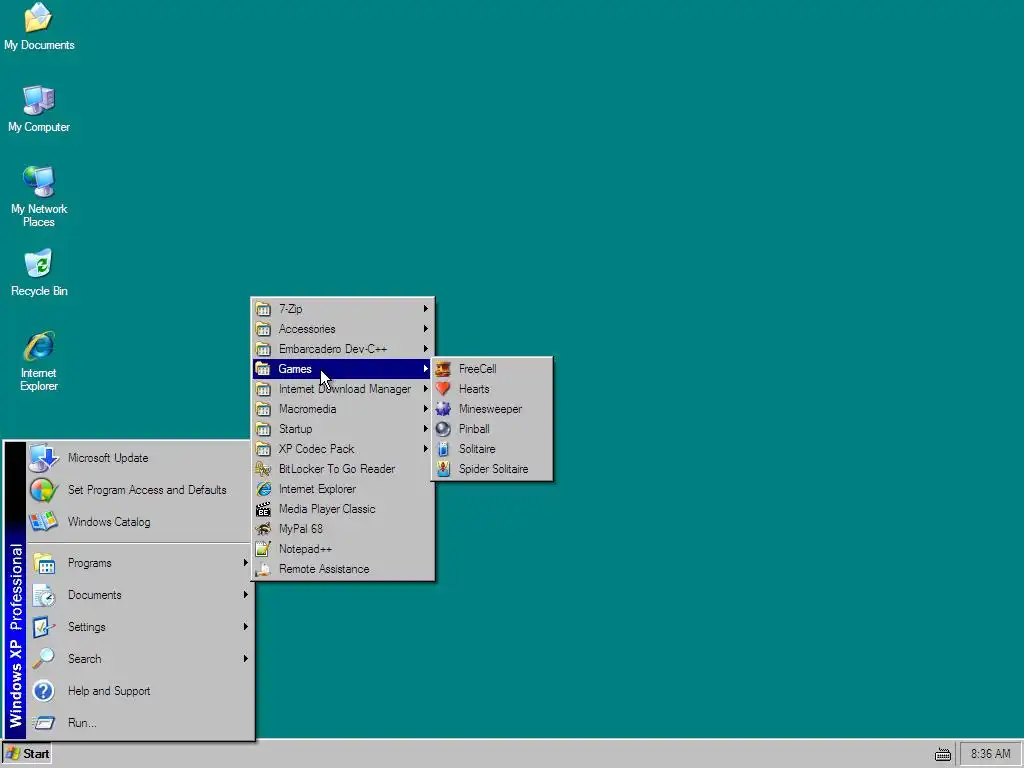Click the Spider Solitaire label
Viewport: 1024px width, 768px height.
493,469
